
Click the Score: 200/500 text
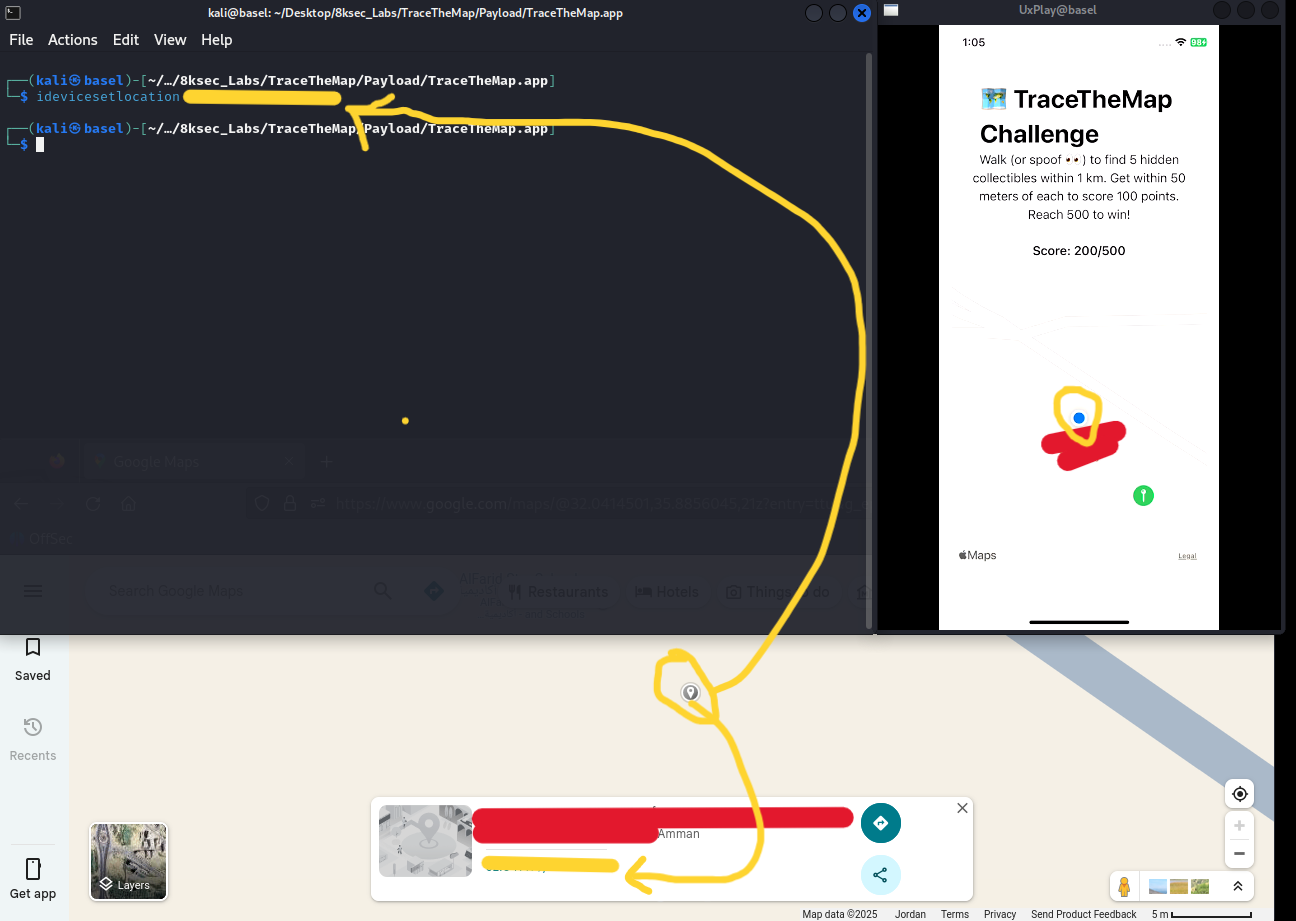point(1079,251)
